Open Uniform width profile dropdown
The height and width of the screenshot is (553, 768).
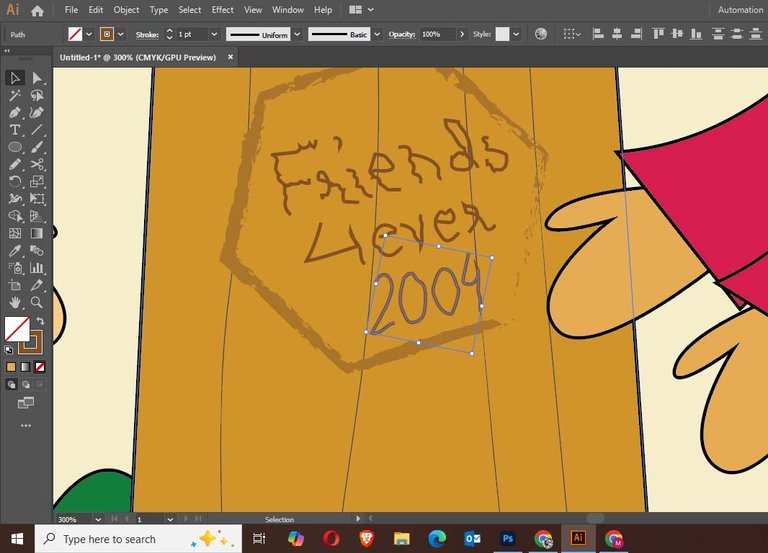coord(297,34)
